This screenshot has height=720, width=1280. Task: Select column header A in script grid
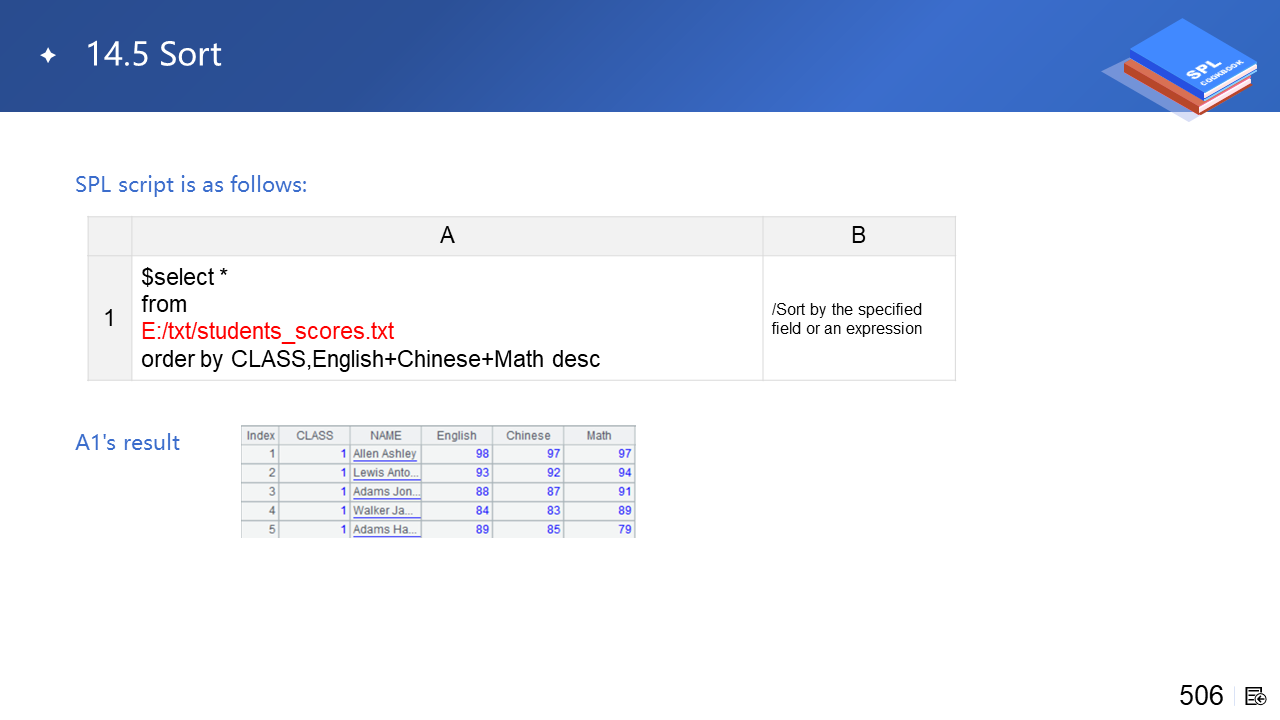(447, 235)
